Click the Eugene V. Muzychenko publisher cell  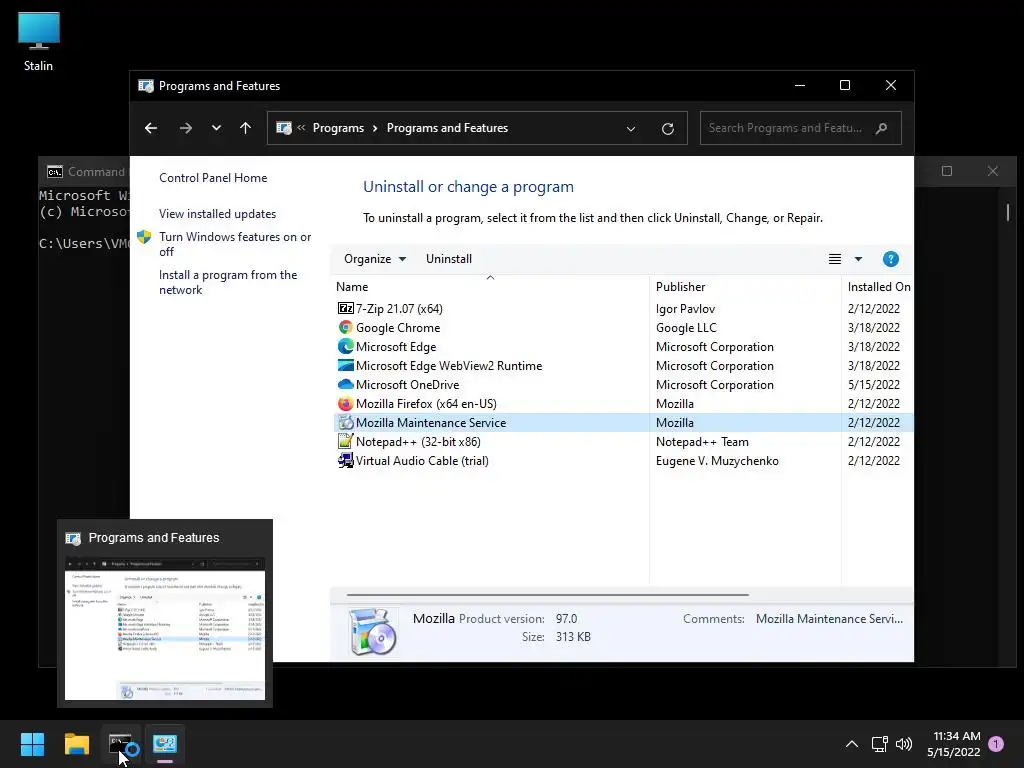[x=717, y=460]
